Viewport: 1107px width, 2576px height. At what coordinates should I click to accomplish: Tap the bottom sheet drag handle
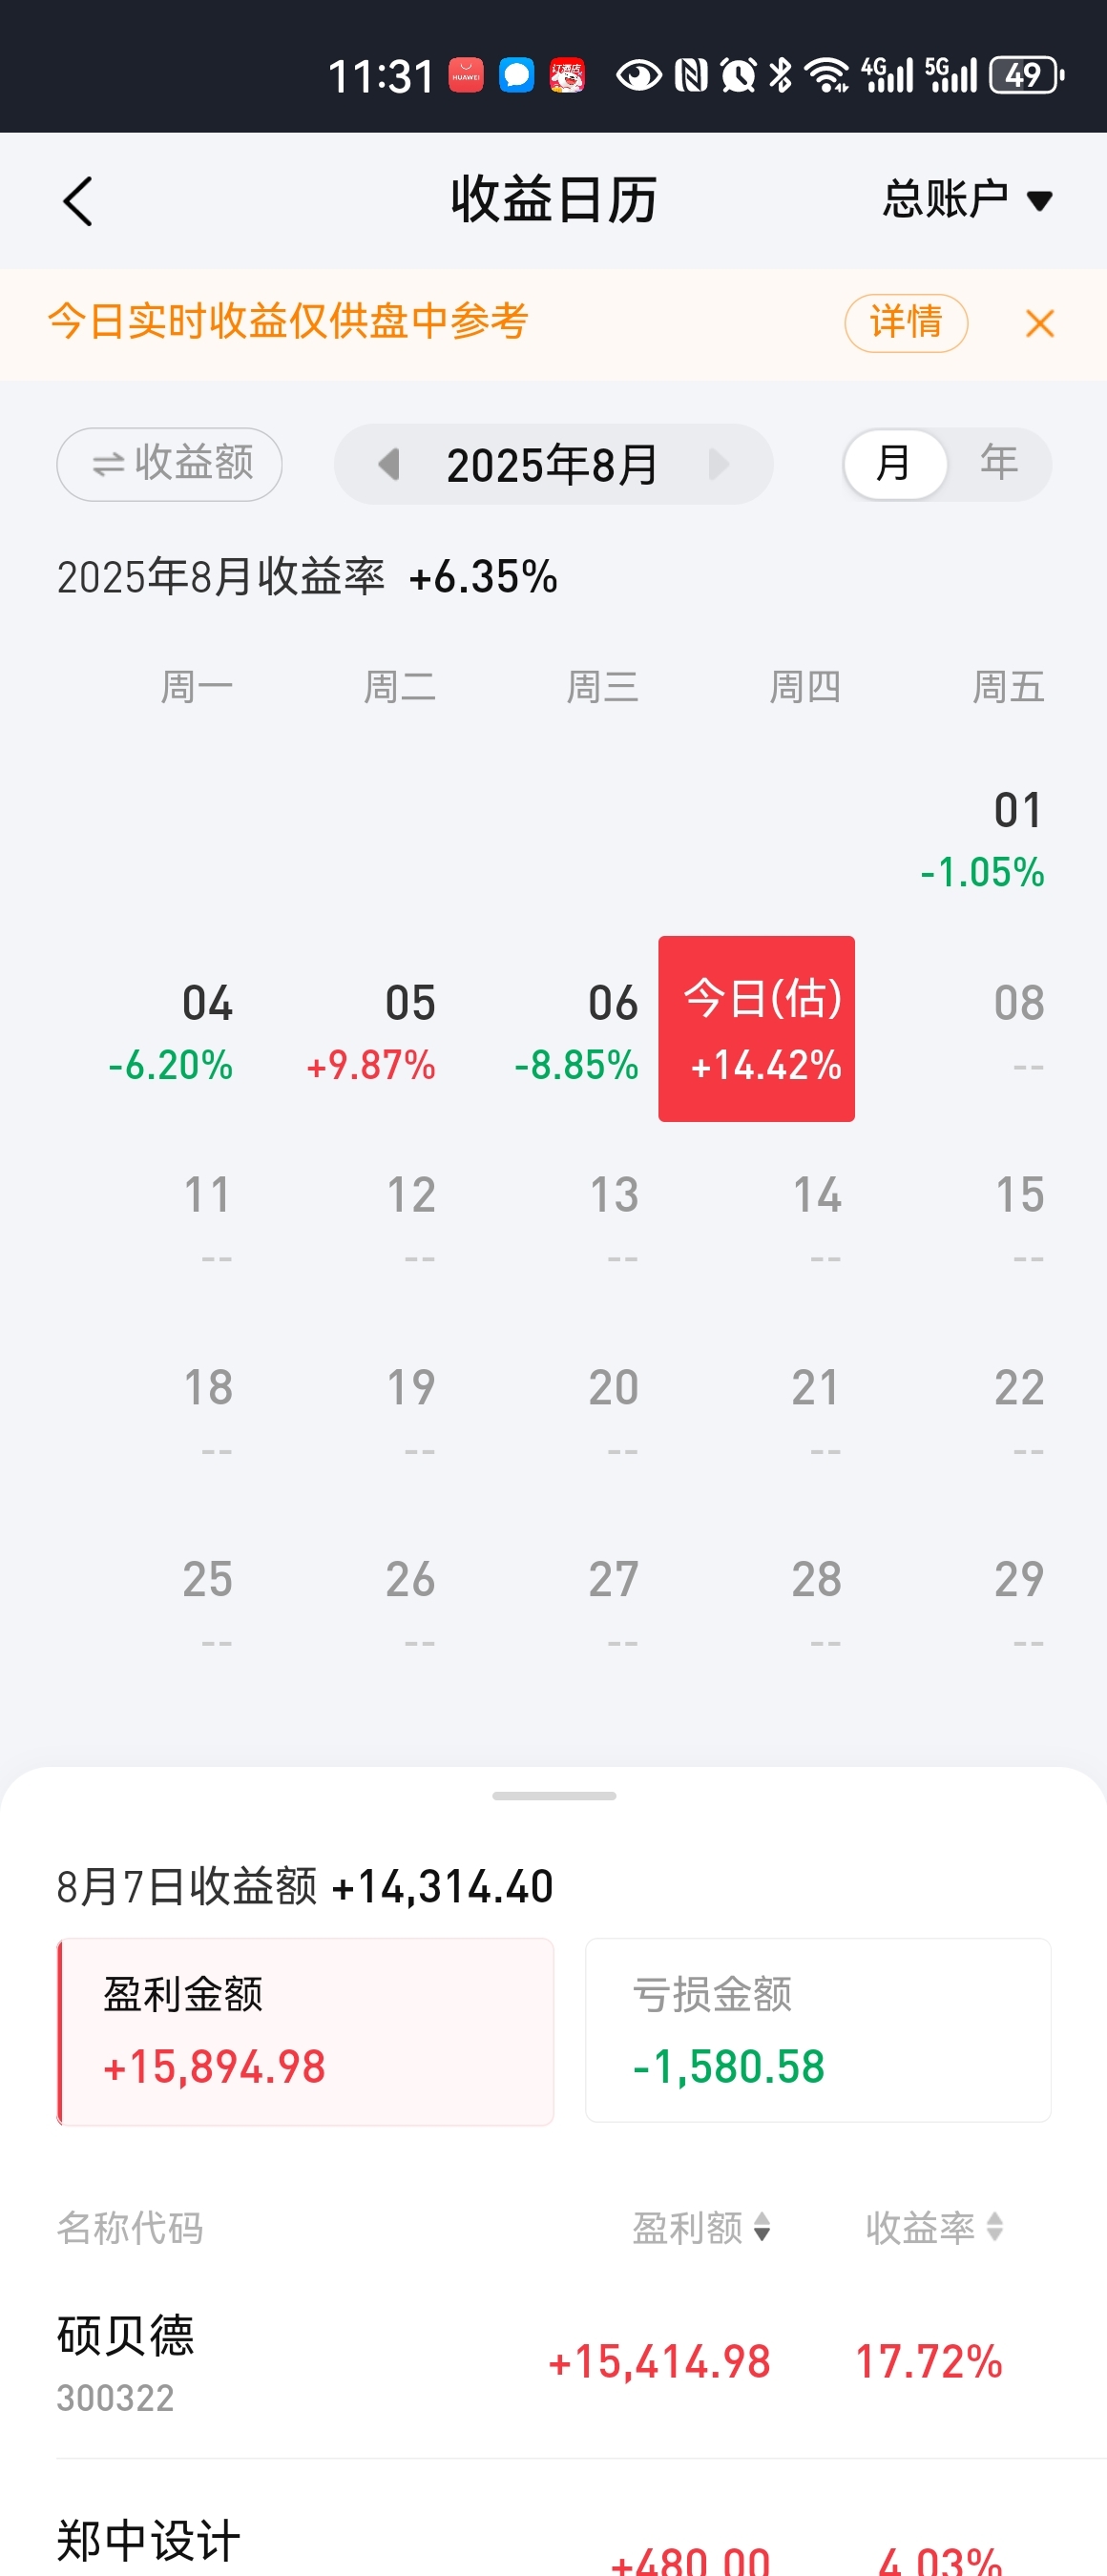click(x=554, y=1796)
